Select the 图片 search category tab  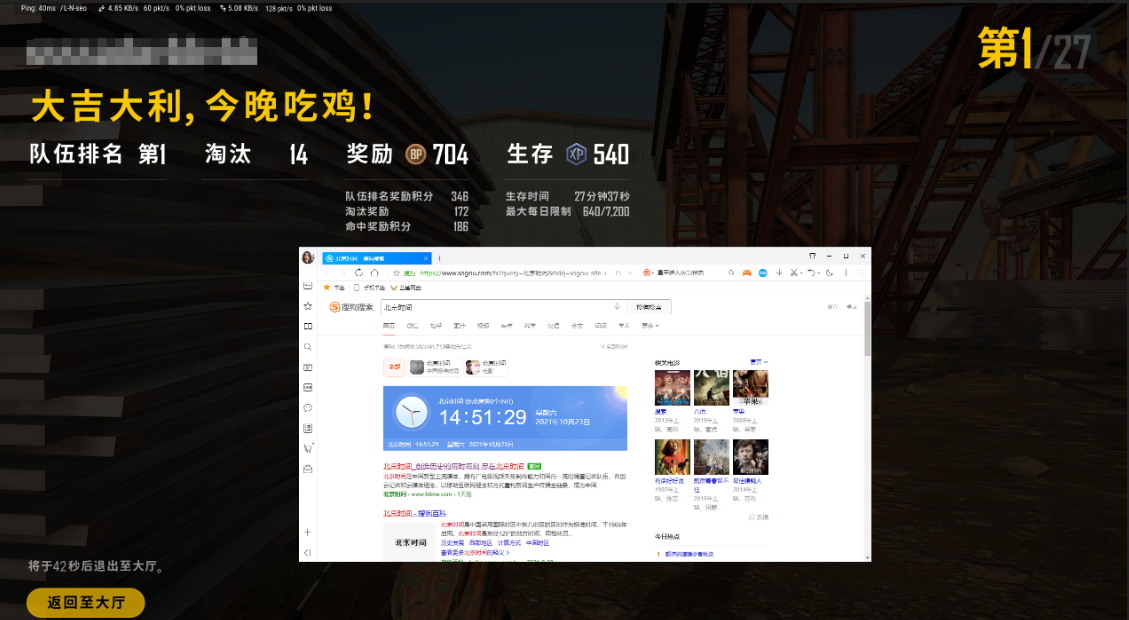point(459,325)
